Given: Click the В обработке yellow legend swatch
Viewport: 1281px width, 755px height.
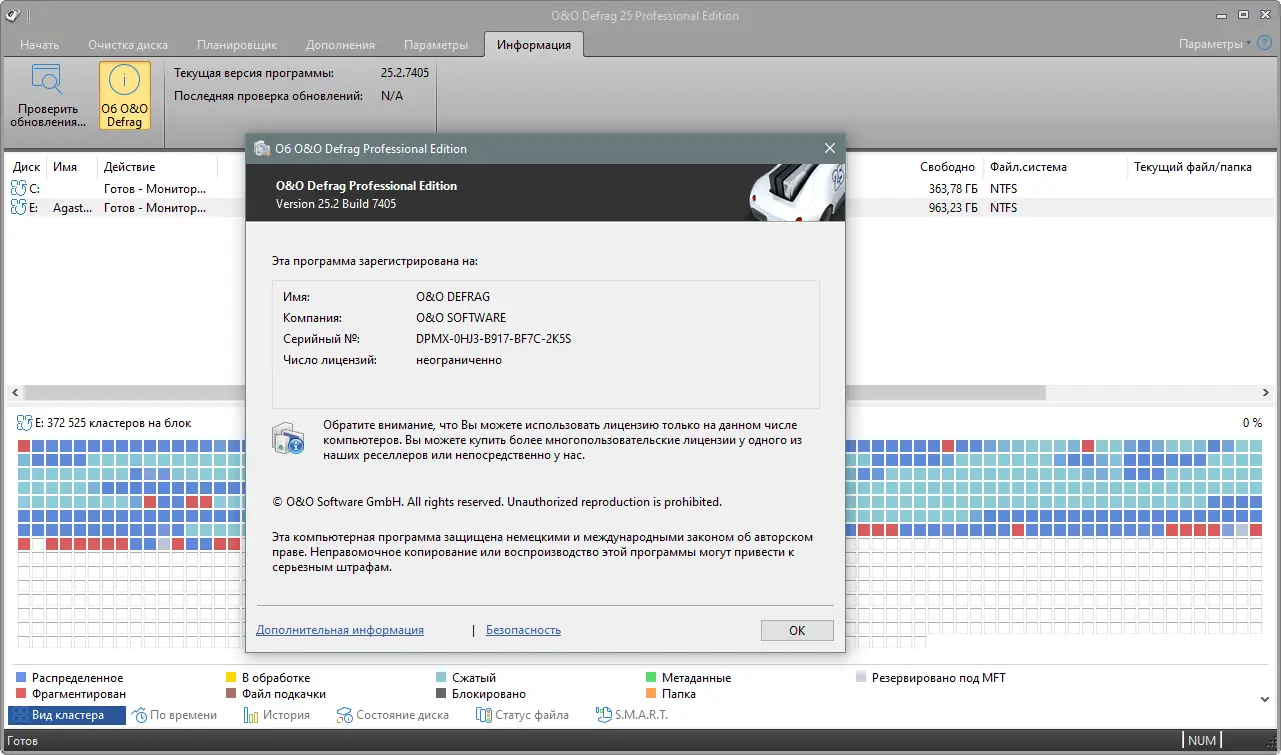Looking at the screenshot, I should click(231, 678).
